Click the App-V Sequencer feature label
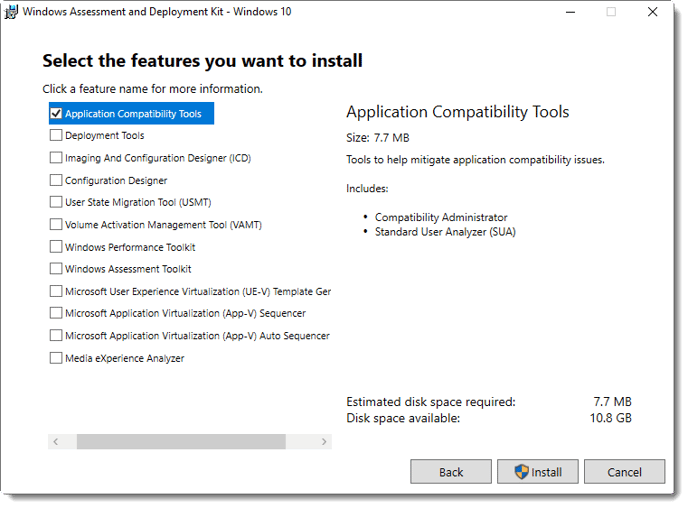The width and height of the screenshot is (688, 508). click(x=185, y=313)
